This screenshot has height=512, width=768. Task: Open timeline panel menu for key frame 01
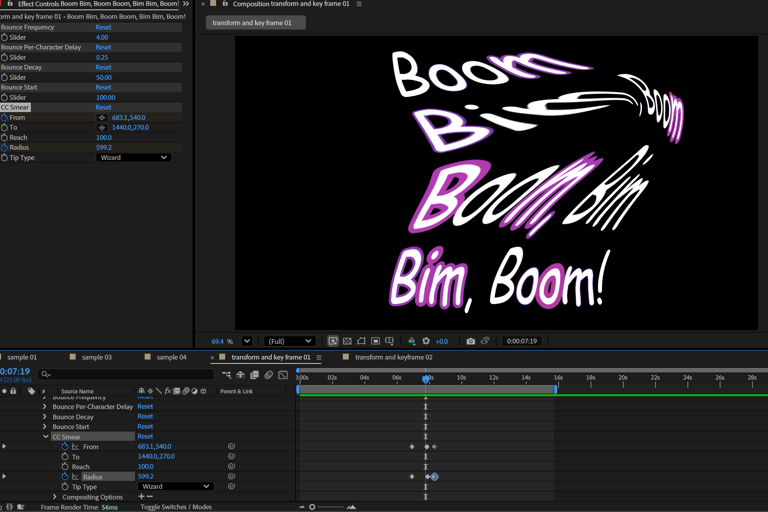319,358
